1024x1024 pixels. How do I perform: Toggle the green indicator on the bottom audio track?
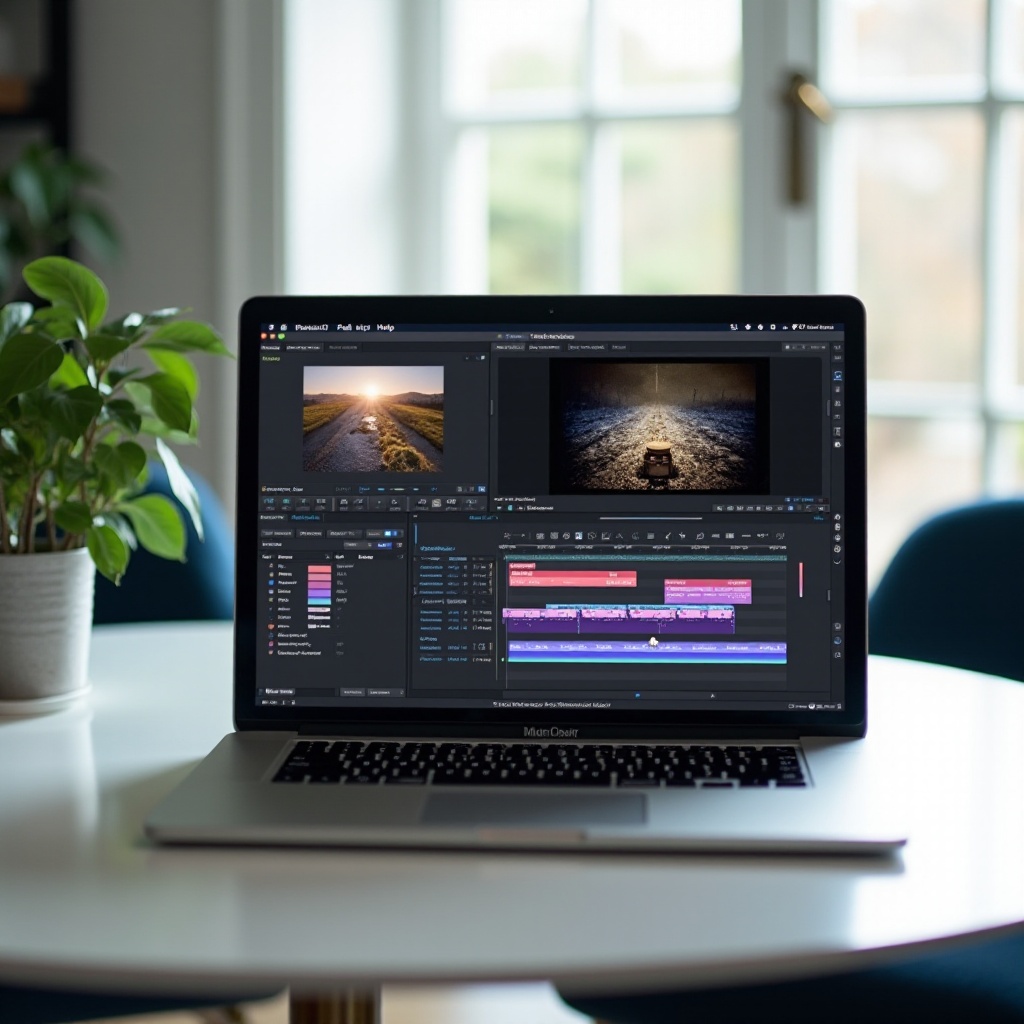(503, 660)
